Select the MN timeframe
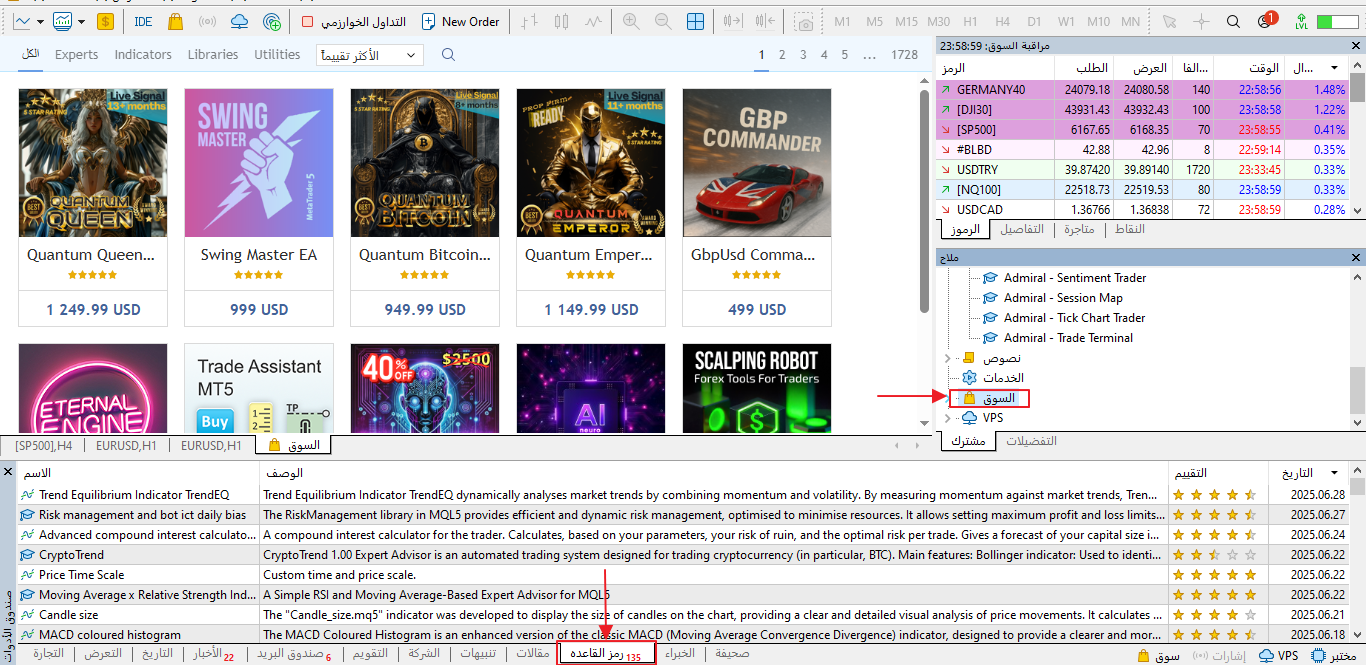This screenshot has height=665, width=1366. click(x=1130, y=21)
